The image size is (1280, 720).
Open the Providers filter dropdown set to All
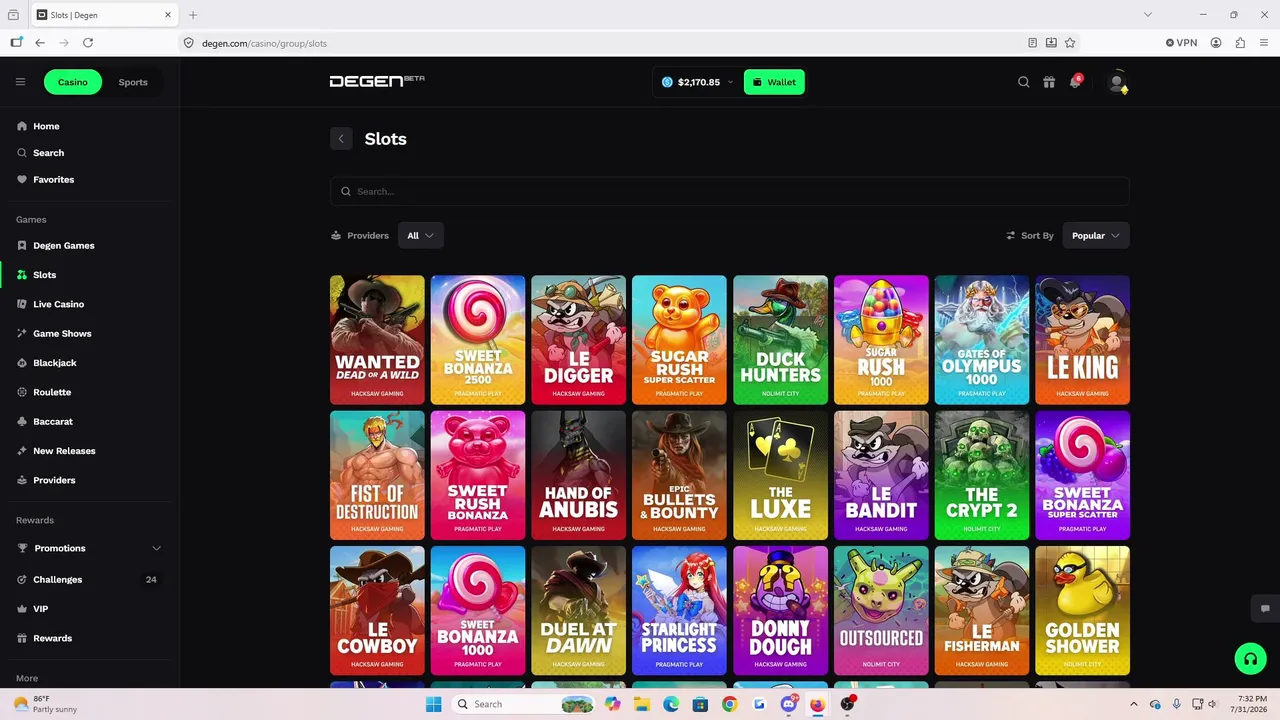coord(420,235)
